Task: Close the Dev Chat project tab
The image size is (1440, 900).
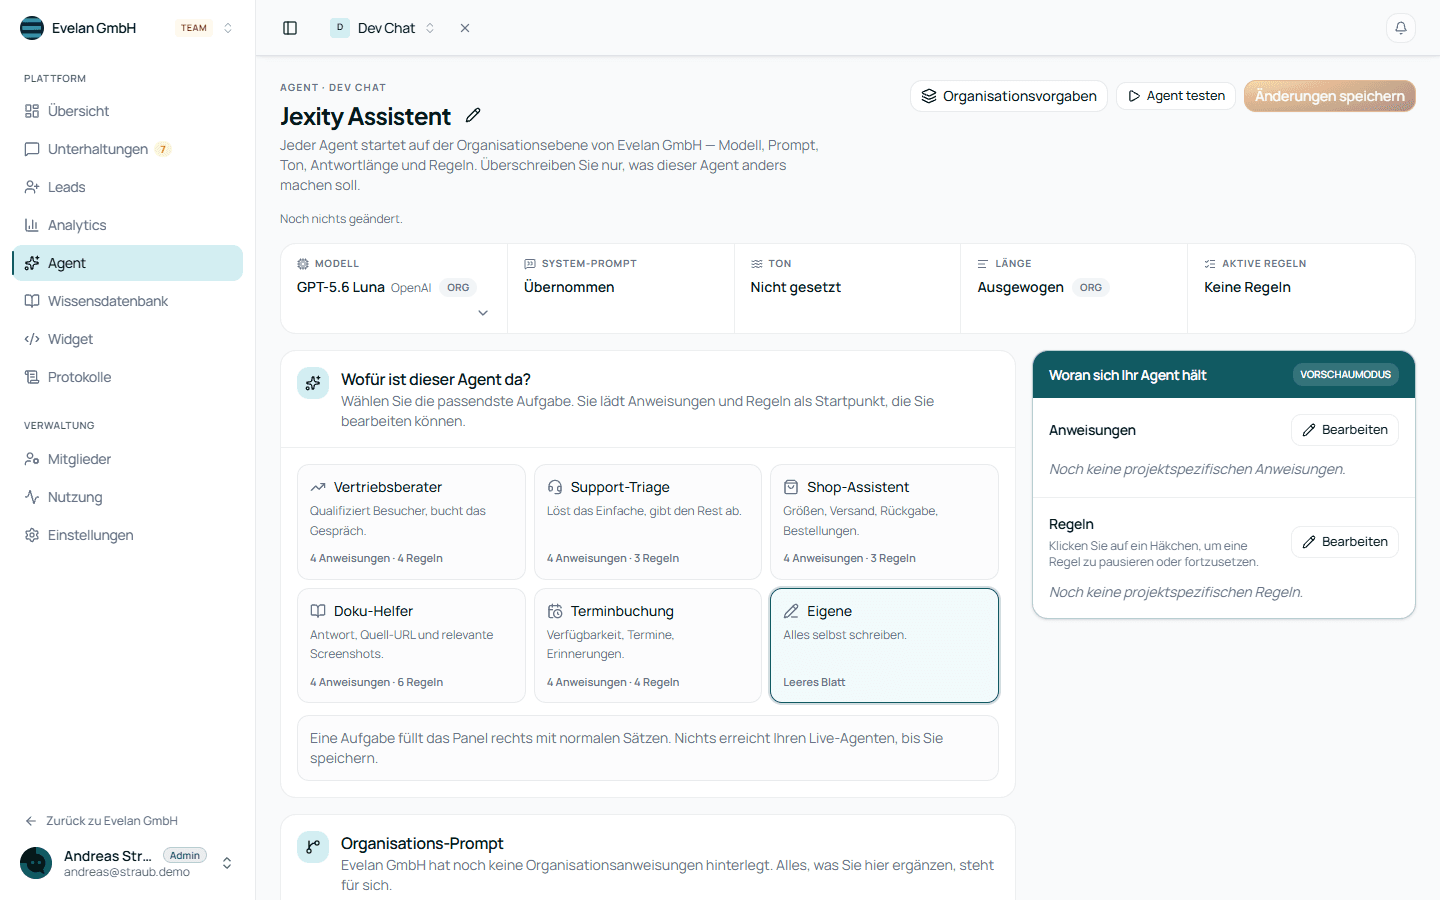Action: point(465,28)
